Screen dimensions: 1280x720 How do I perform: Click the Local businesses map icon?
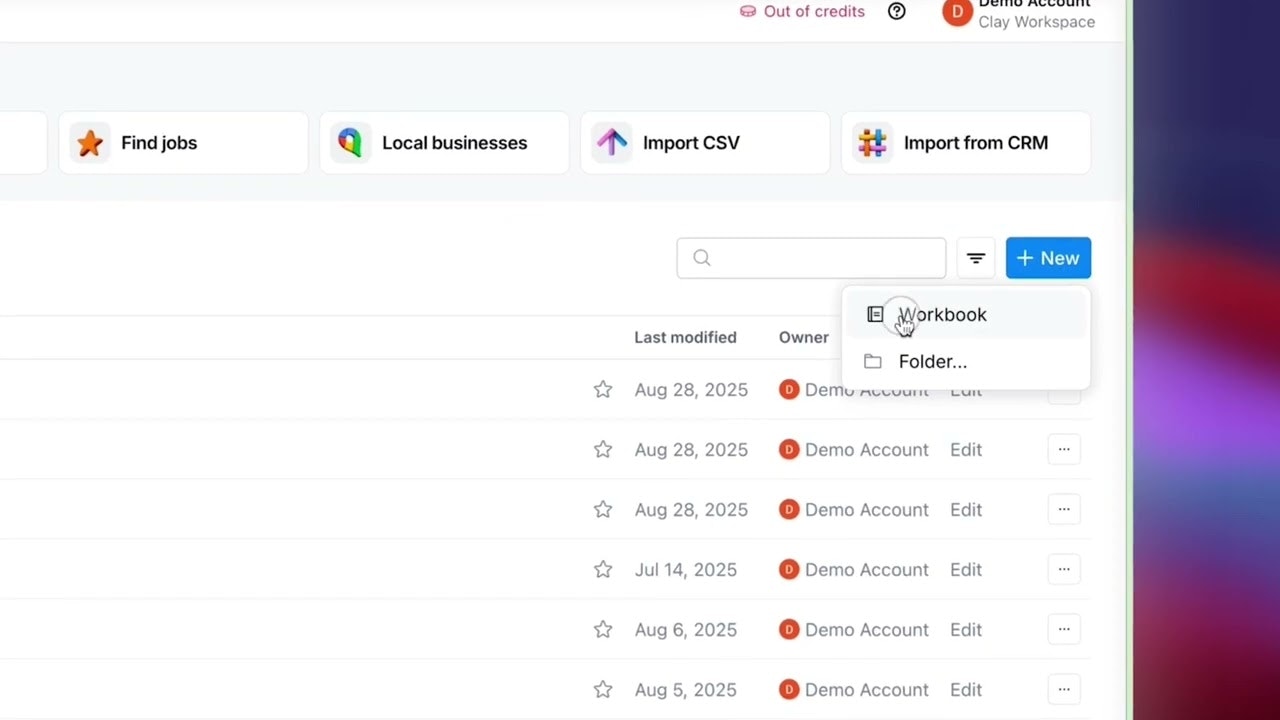pyautogui.click(x=350, y=143)
